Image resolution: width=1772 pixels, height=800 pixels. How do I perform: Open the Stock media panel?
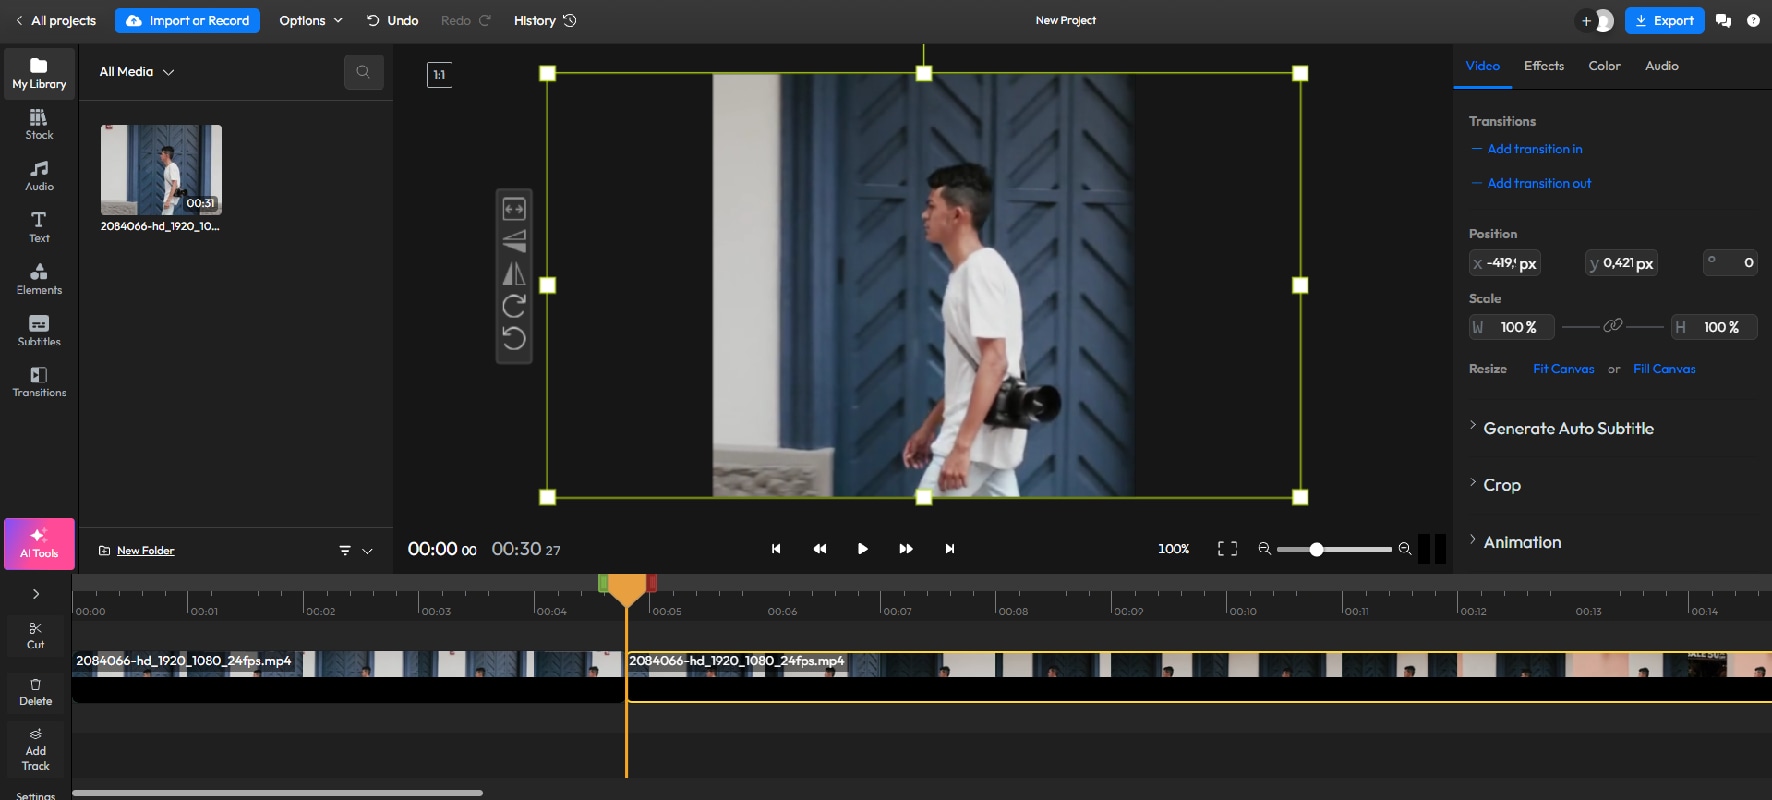coord(39,124)
